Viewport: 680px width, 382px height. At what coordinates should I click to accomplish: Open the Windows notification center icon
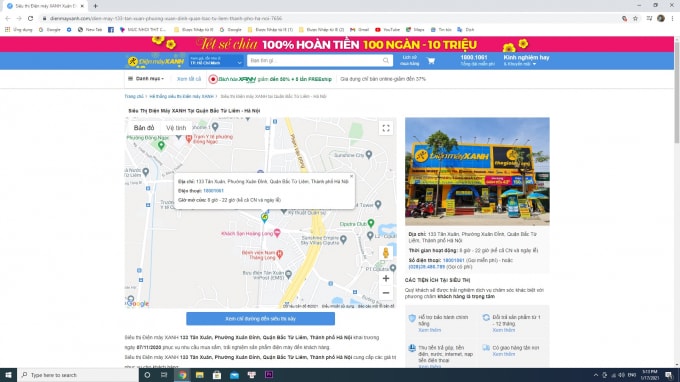pos(669,375)
